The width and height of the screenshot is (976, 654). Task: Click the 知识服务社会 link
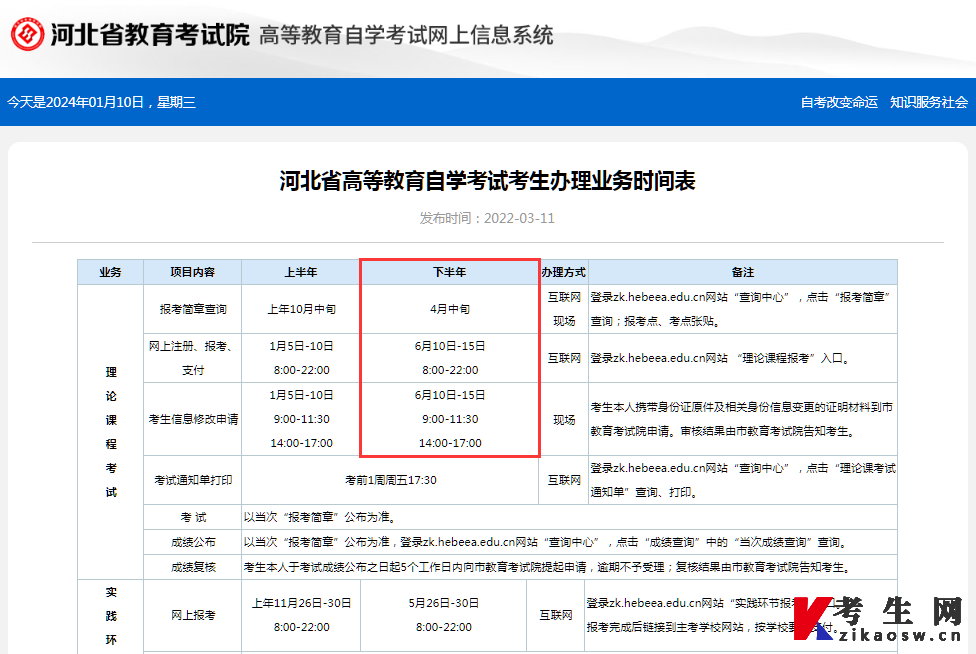929,102
